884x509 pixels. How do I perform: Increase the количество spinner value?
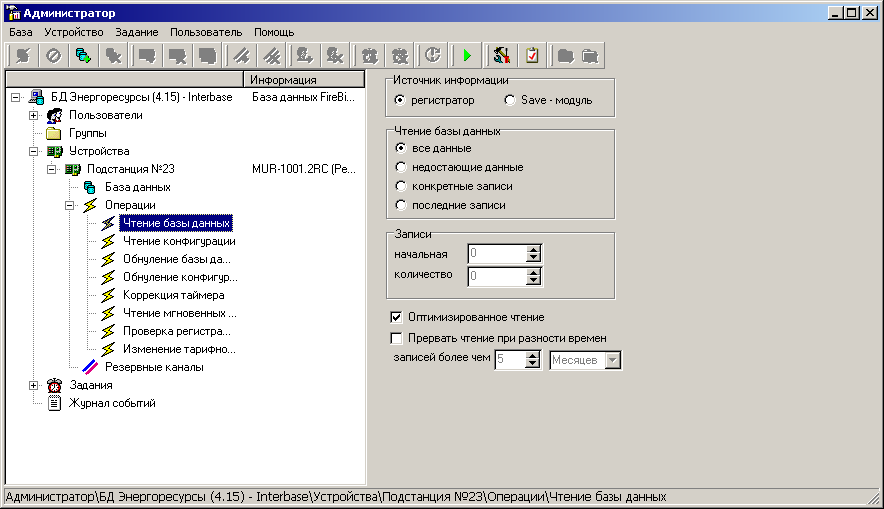(533, 272)
